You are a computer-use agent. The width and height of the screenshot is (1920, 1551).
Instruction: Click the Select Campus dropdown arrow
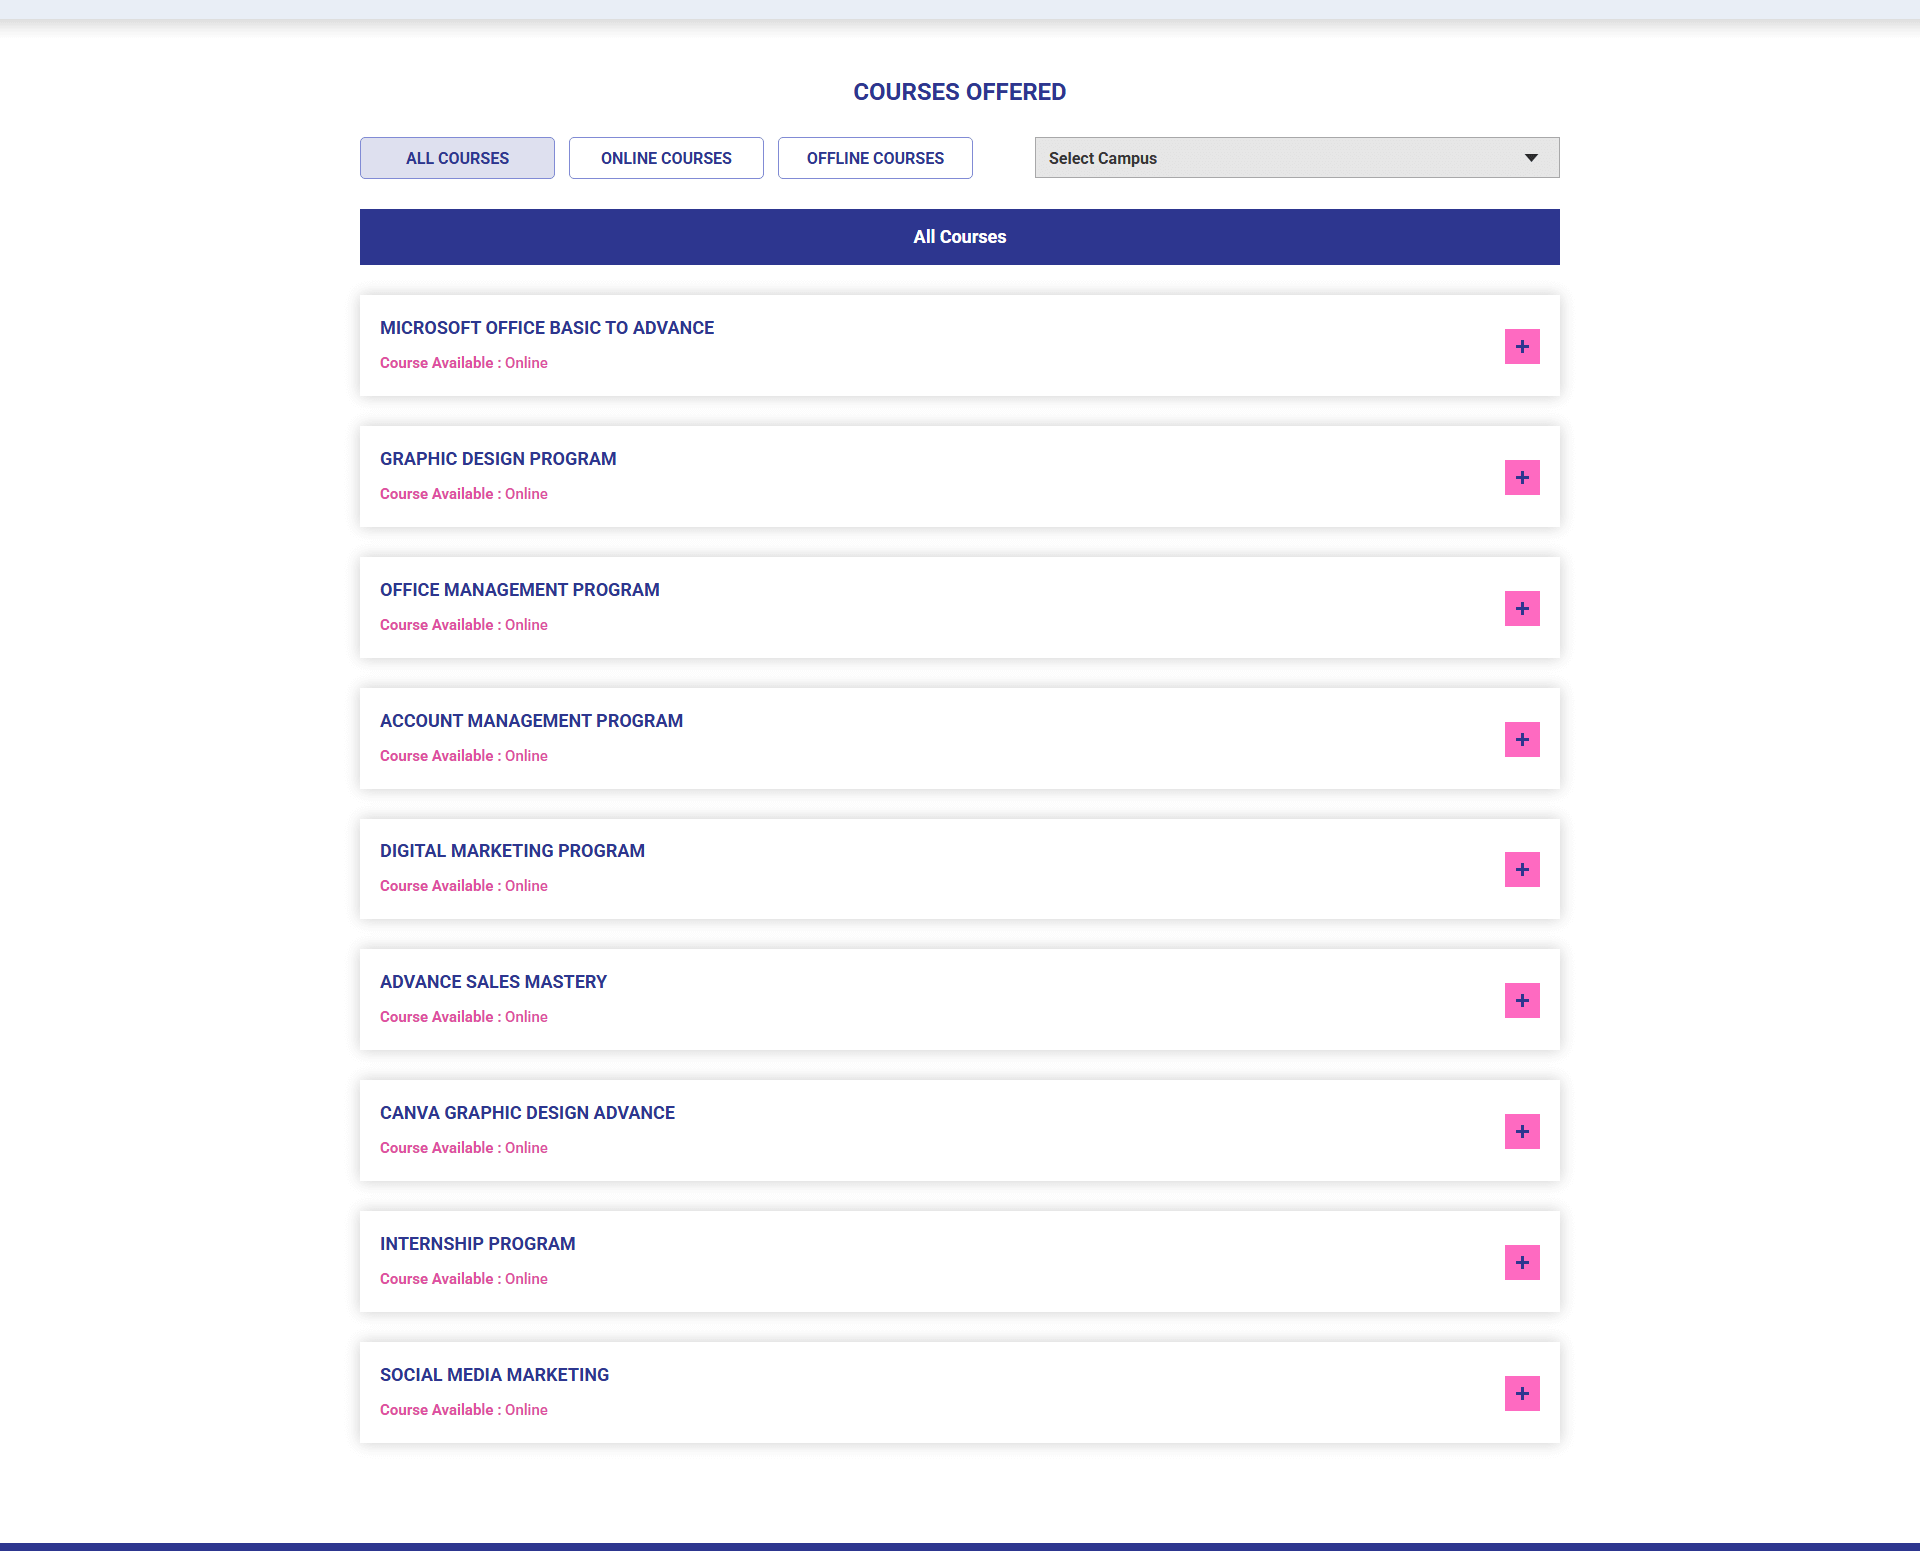pos(1531,157)
